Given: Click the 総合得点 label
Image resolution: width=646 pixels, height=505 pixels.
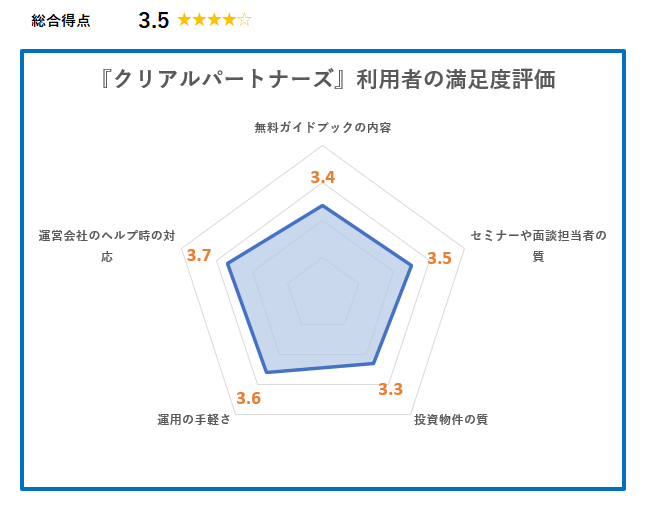Looking at the screenshot, I should 61,21.
